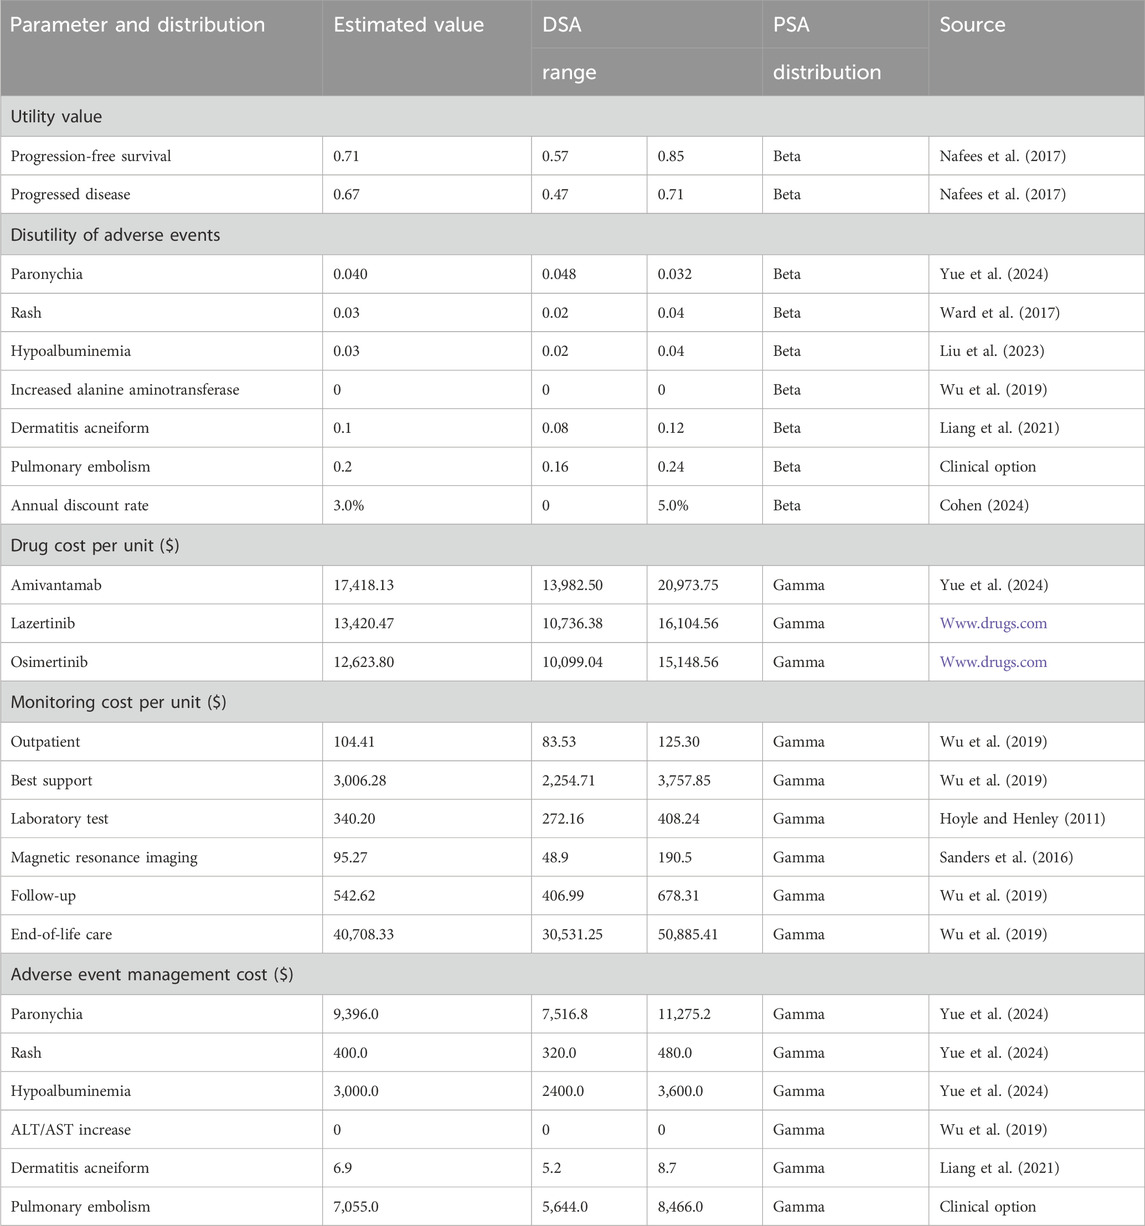Click the 'Parameter and distribution' column header
Image resolution: width=1145 pixels, height=1226 pixels.
(138, 25)
